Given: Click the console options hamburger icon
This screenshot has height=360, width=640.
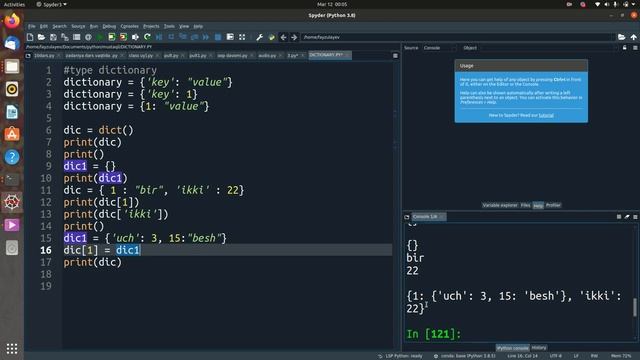Looking at the screenshot, I should click(635, 217).
